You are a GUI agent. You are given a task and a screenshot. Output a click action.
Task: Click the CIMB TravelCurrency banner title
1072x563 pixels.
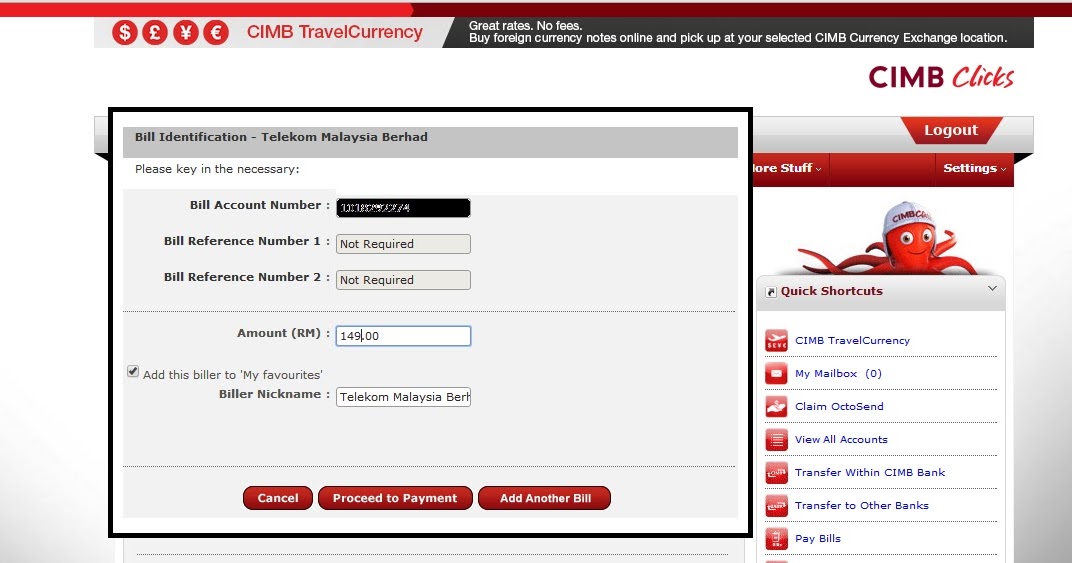(x=335, y=32)
